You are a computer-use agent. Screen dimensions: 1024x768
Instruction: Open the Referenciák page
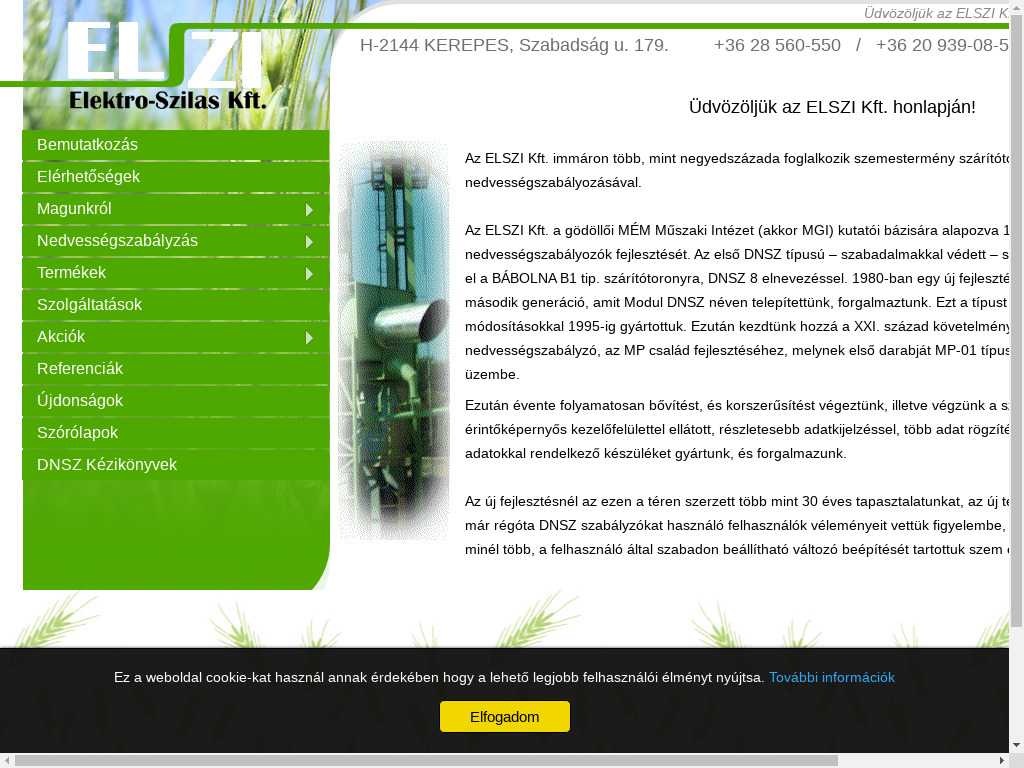(x=176, y=369)
